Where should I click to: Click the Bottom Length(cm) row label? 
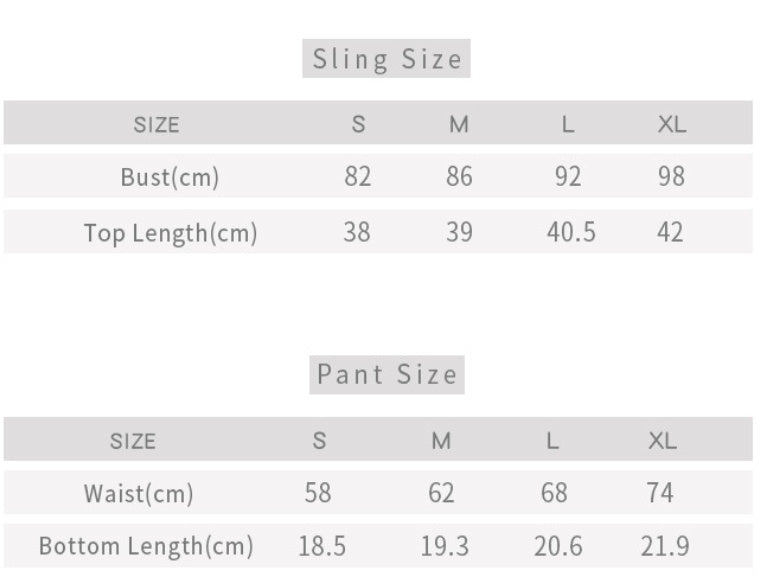146,547
